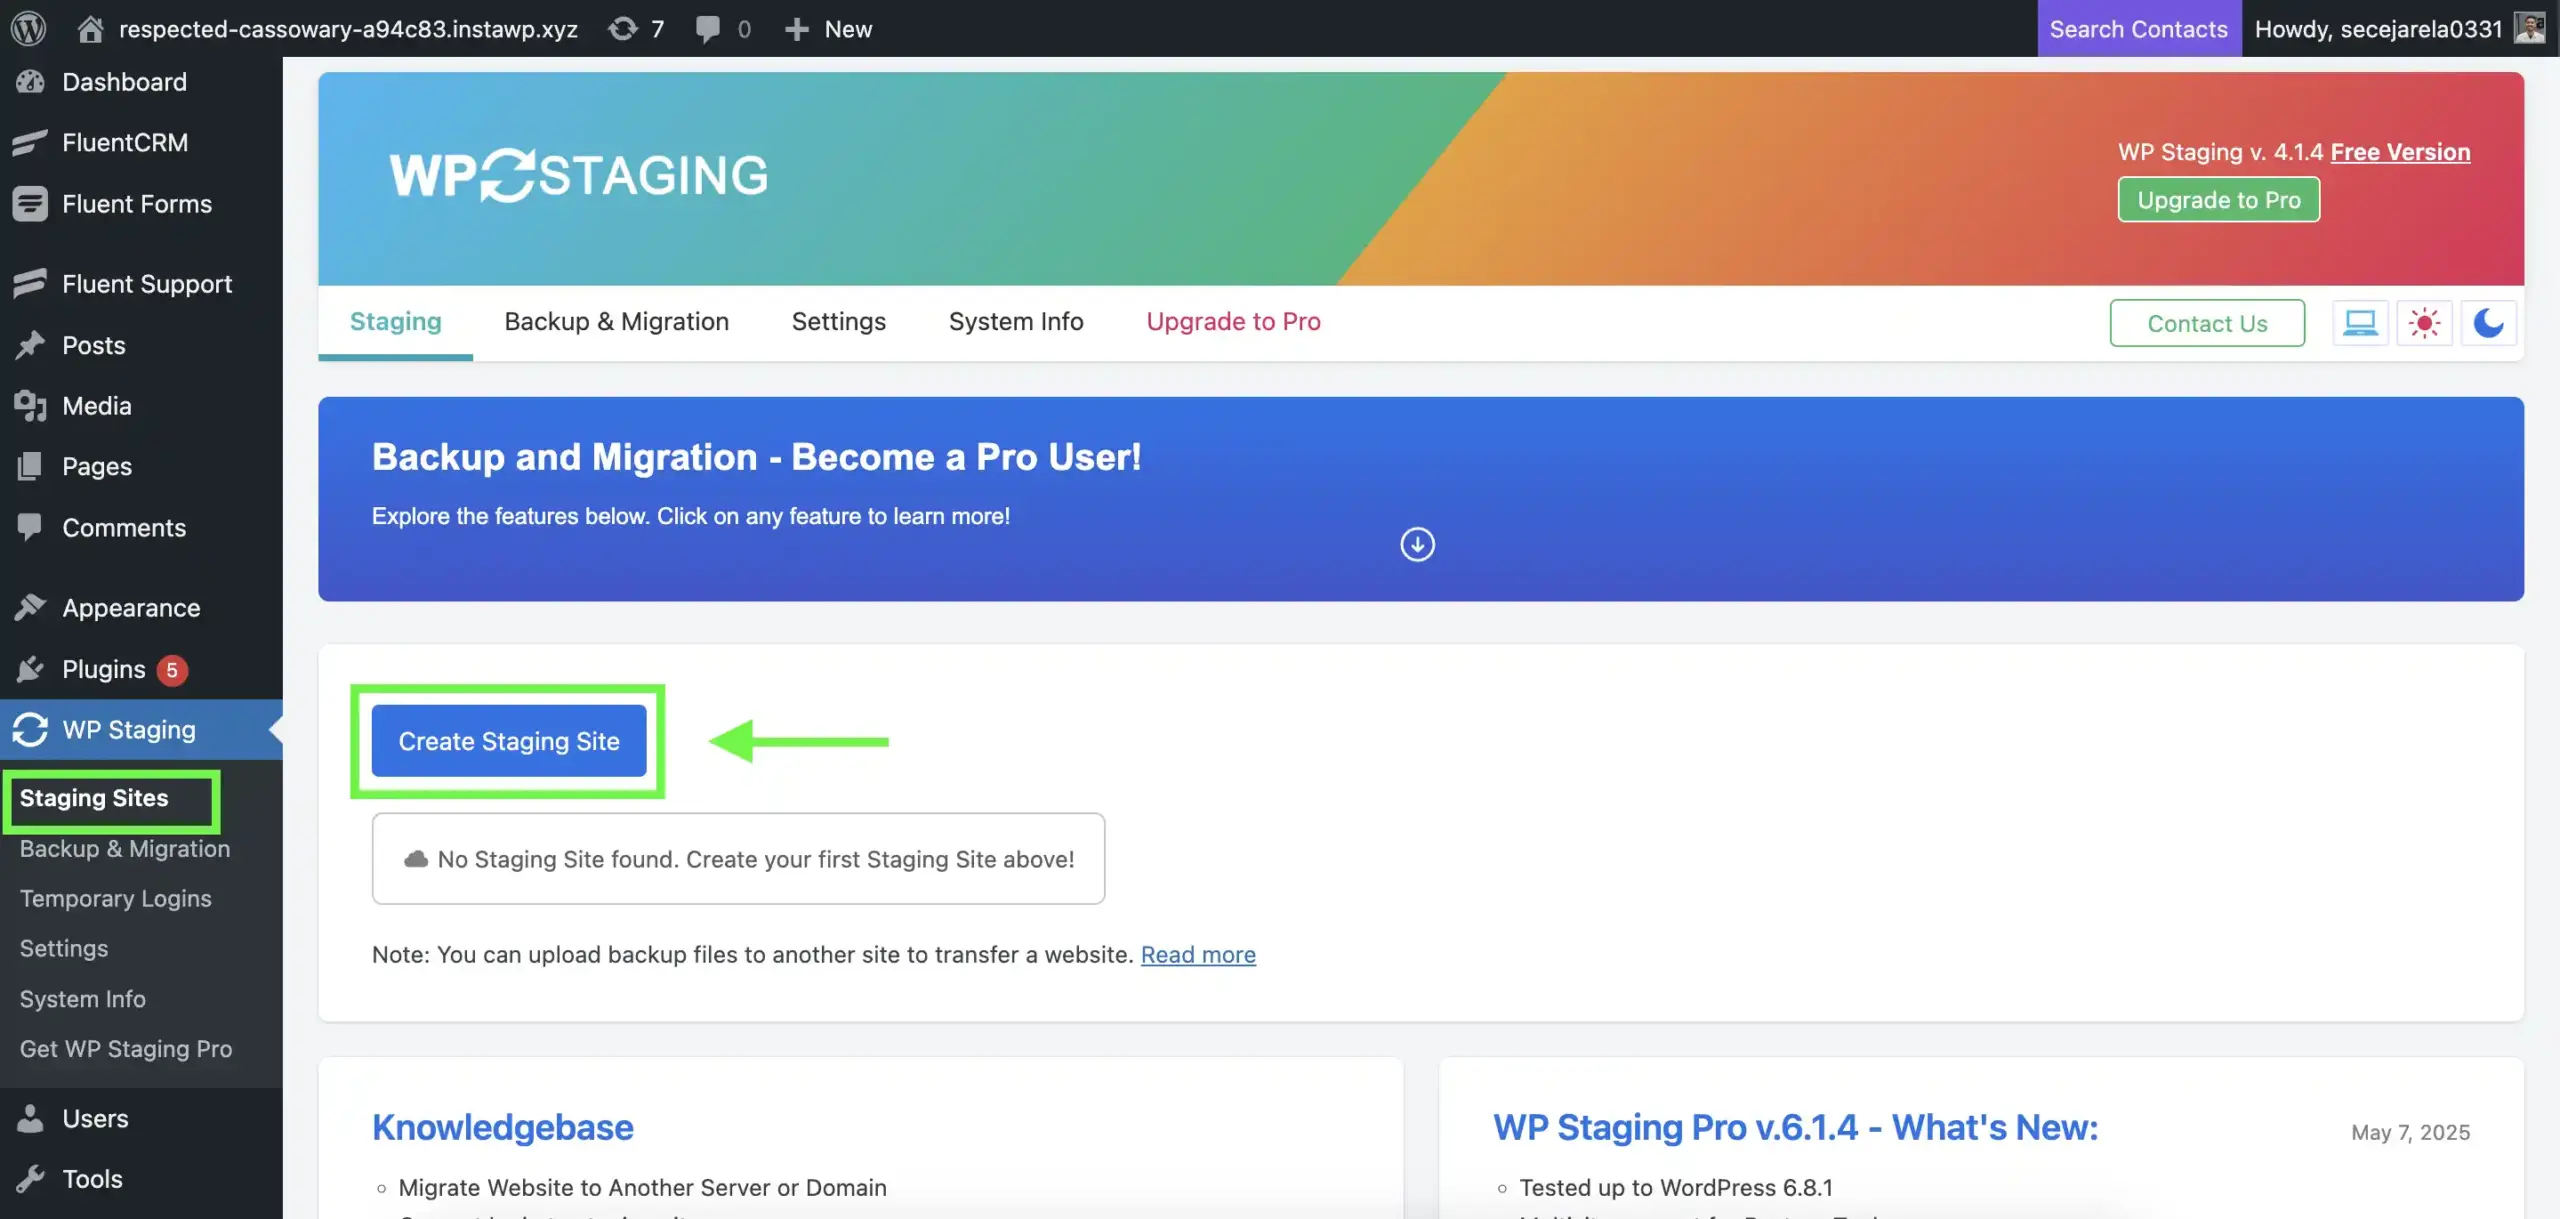Open Settings submenu under WP Staging
The image size is (2560, 1219).
[x=64, y=948]
